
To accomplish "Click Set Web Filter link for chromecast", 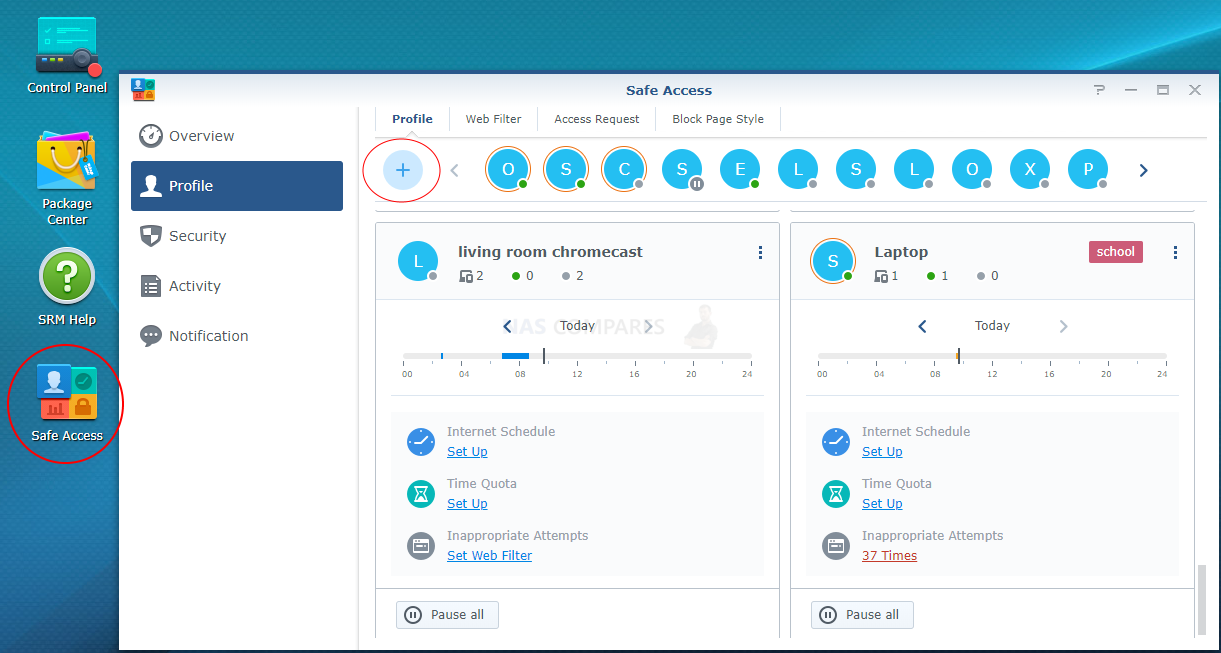I will click(x=489, y=556).
